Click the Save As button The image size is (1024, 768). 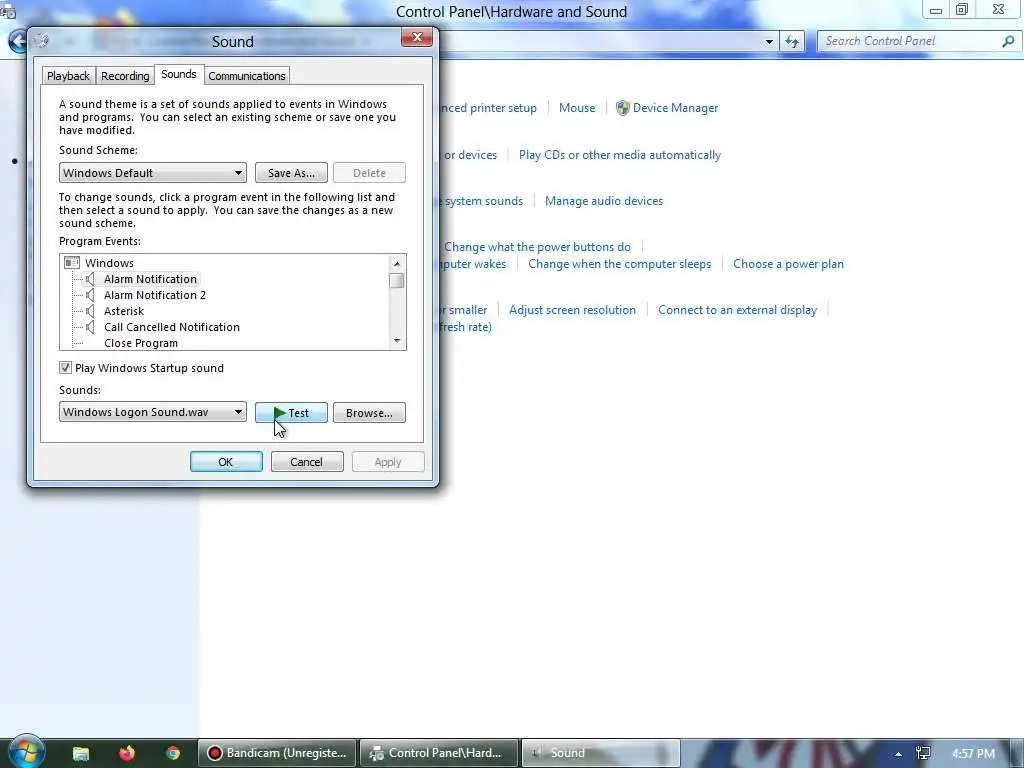pyautogui.click(x=291, y=173)
